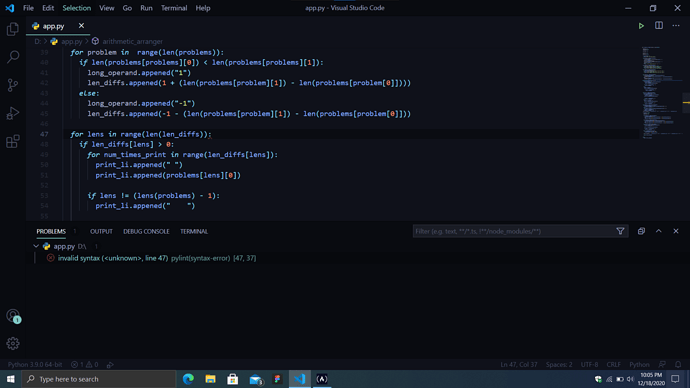Open the Run menu

pos(147,8)
